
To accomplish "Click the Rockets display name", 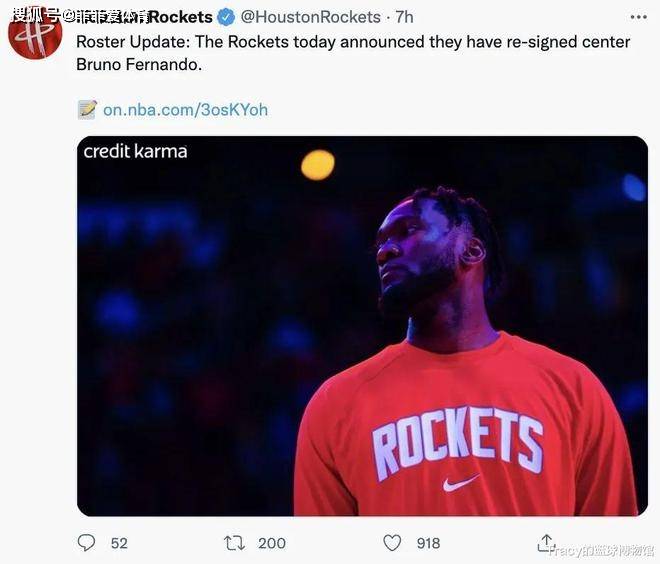I will 180,17.
